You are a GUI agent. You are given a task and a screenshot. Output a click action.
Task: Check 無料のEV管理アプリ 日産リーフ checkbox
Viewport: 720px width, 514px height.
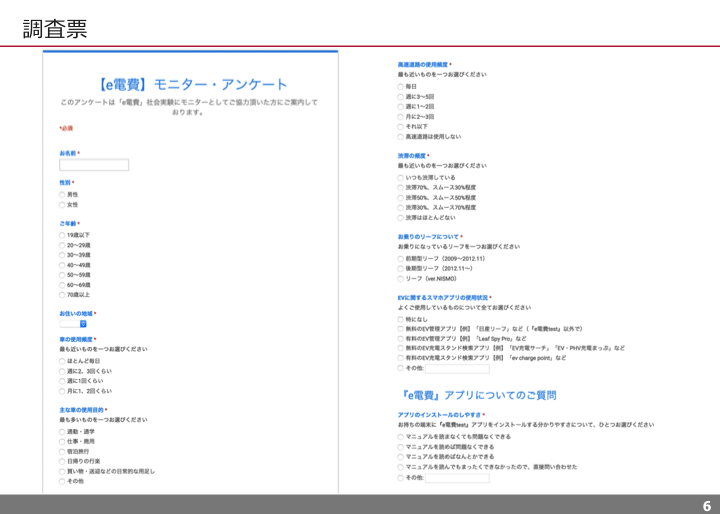point(400,329)
